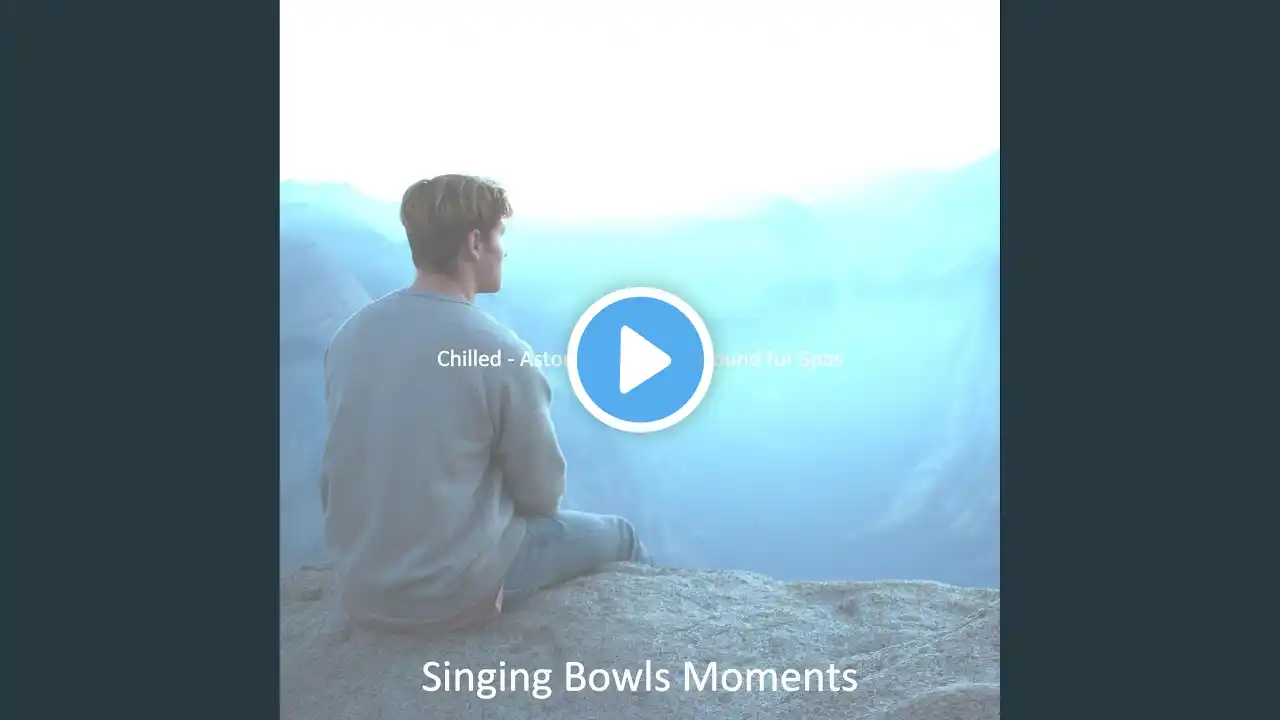Click the white triangle inside play button
The image size is (1280, 720).
point(645,360)
